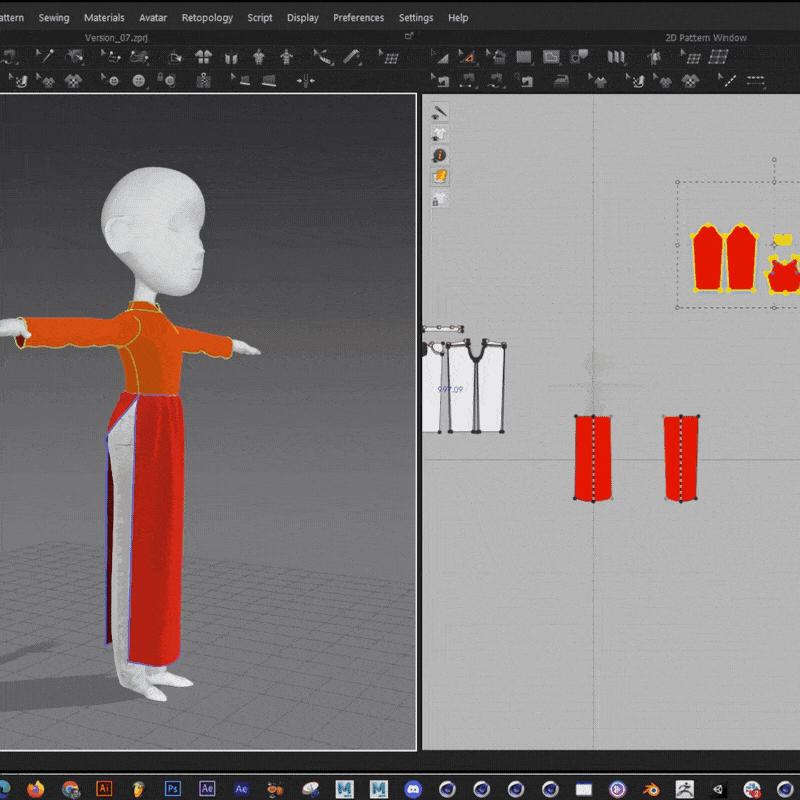This screenshot has width=800, height=800.
Task: Open Blender from the taskbar
Action: tap(650, 788)
